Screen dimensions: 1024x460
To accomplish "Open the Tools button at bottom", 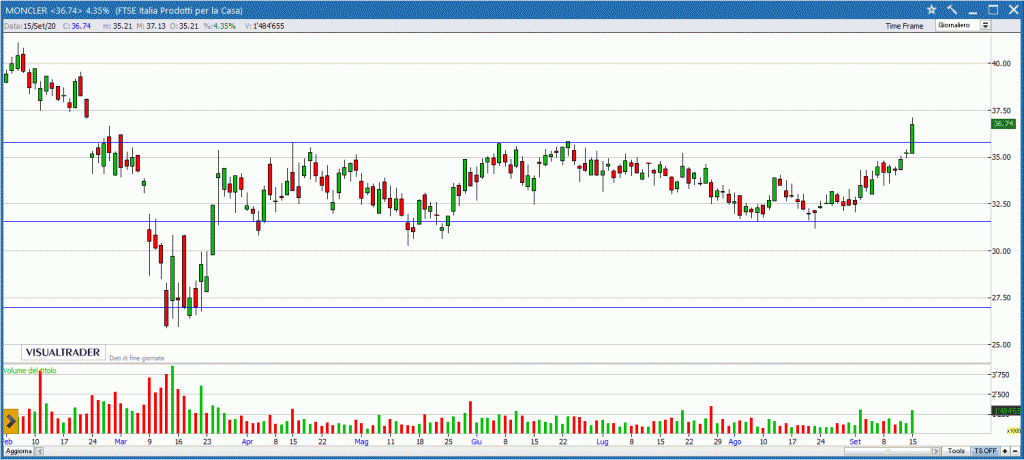I will click(957, 451).
